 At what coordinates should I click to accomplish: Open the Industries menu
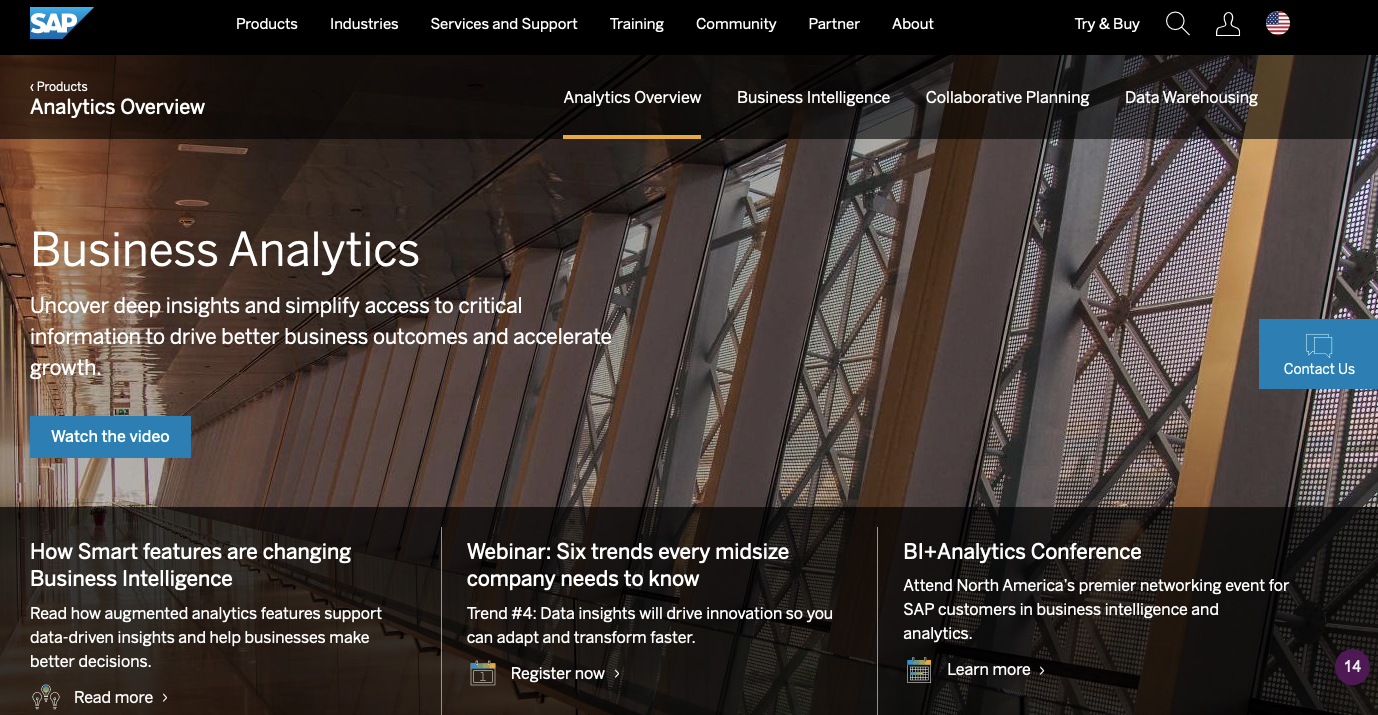[x=363, y=23]
